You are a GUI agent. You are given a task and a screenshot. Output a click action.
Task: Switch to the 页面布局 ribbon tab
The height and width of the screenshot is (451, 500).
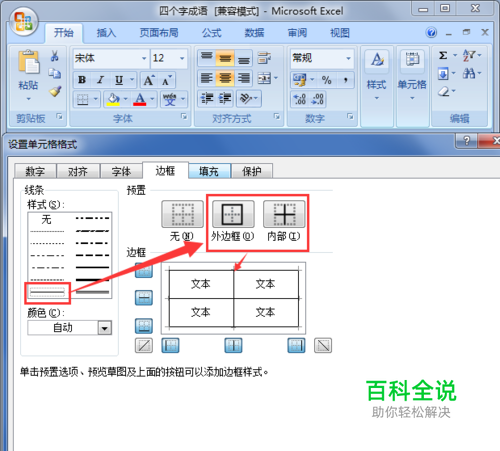(159, 33)
